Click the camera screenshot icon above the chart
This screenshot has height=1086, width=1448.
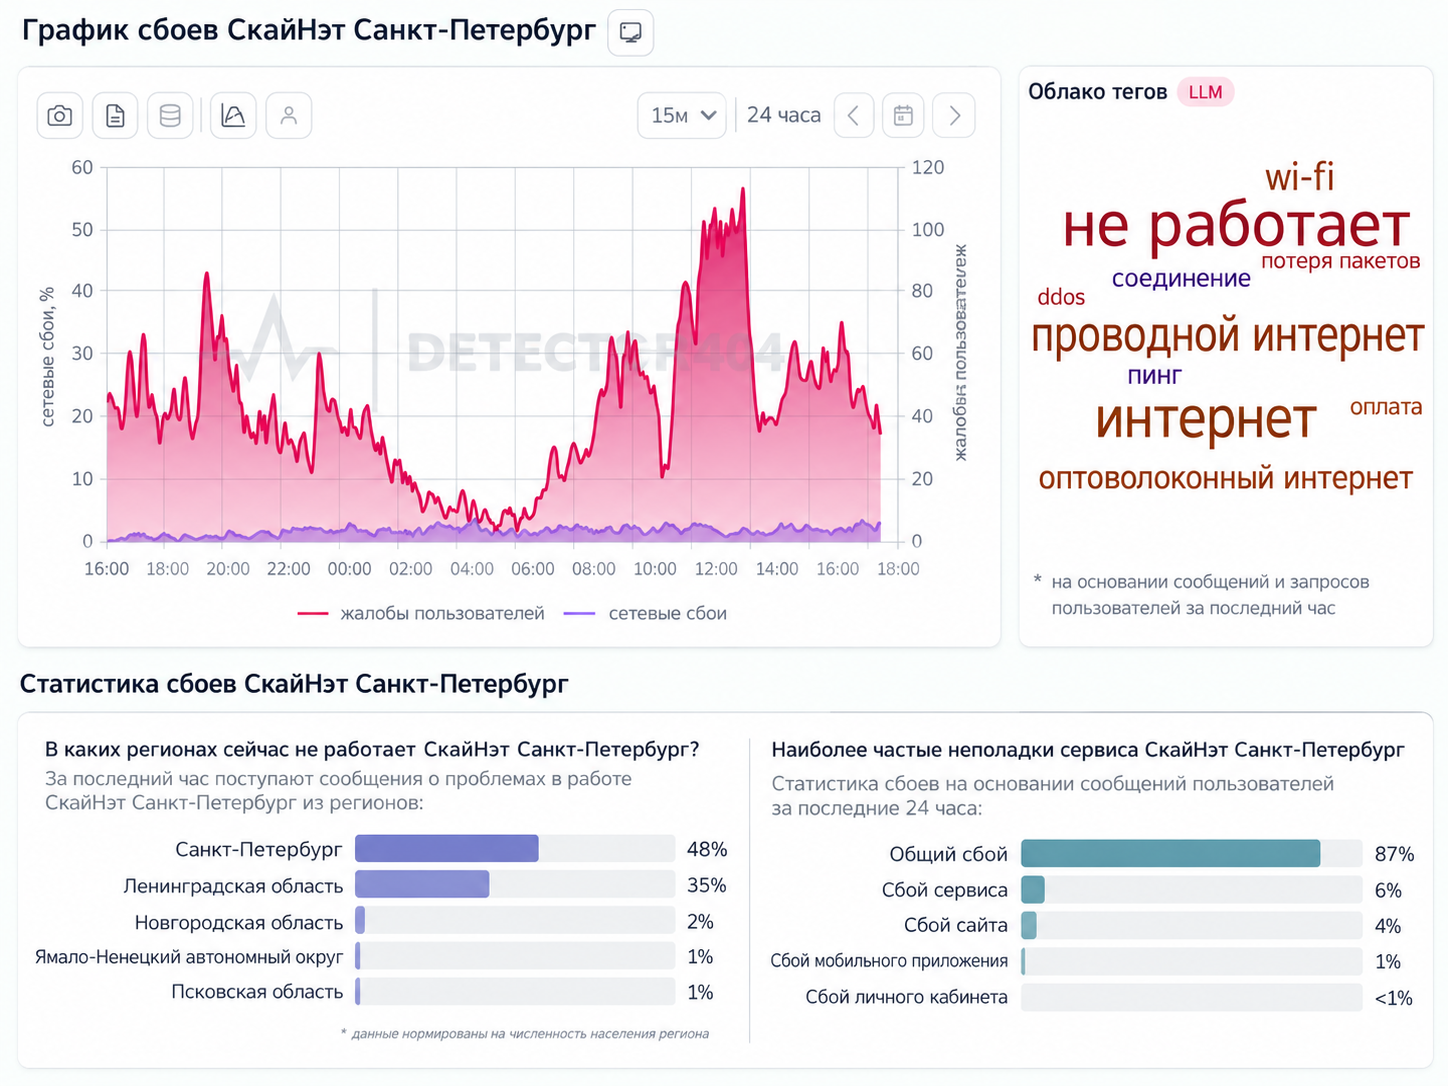pyautogui.click(x=60, y=116)
